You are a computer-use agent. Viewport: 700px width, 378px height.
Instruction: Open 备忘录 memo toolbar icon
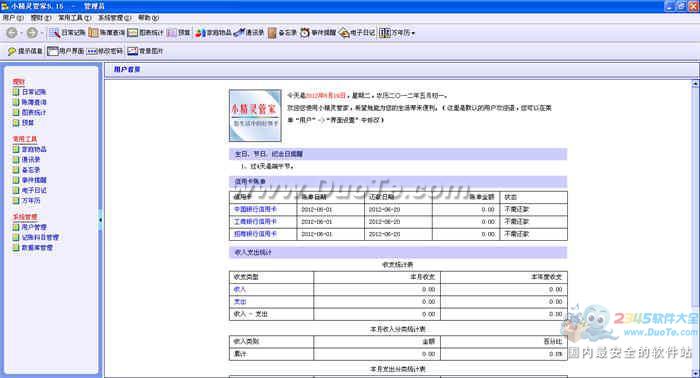click(x=282, y=33)
